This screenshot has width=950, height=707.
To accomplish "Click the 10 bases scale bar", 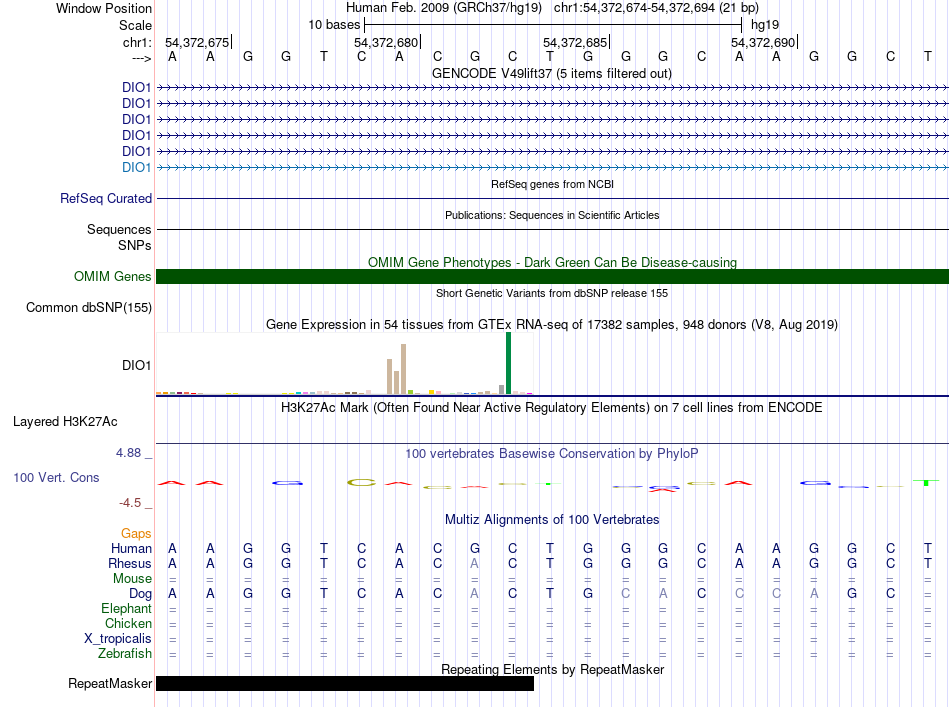I will pos(553,25).
